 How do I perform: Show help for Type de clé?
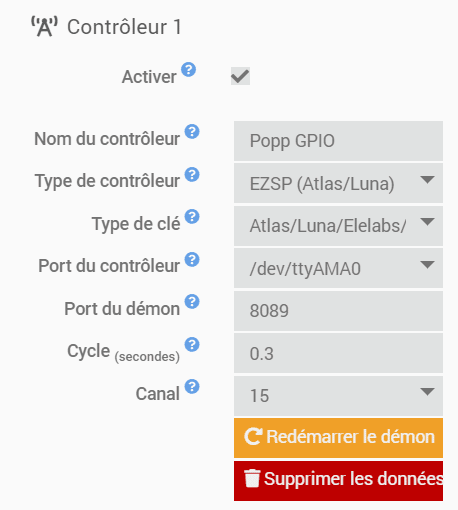pyautogui.click(x=192, y=217)
